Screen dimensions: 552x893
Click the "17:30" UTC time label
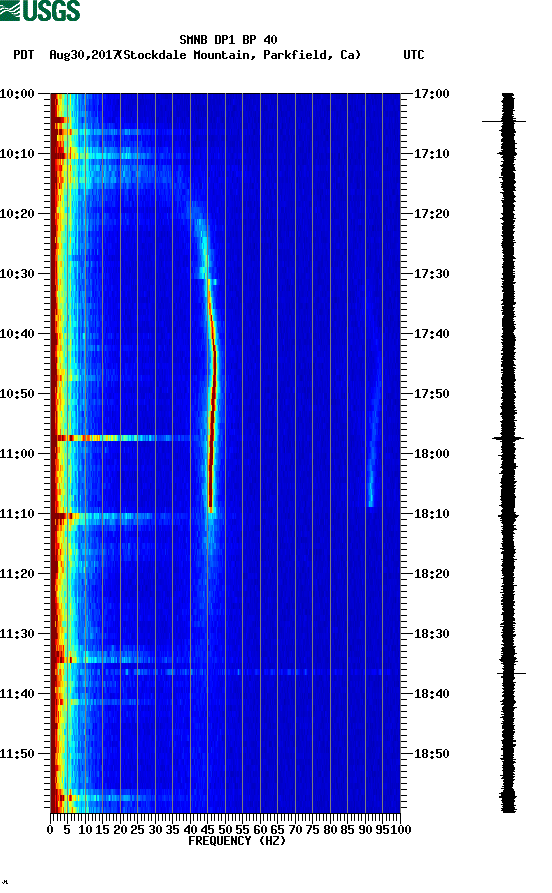pos(432,273)
